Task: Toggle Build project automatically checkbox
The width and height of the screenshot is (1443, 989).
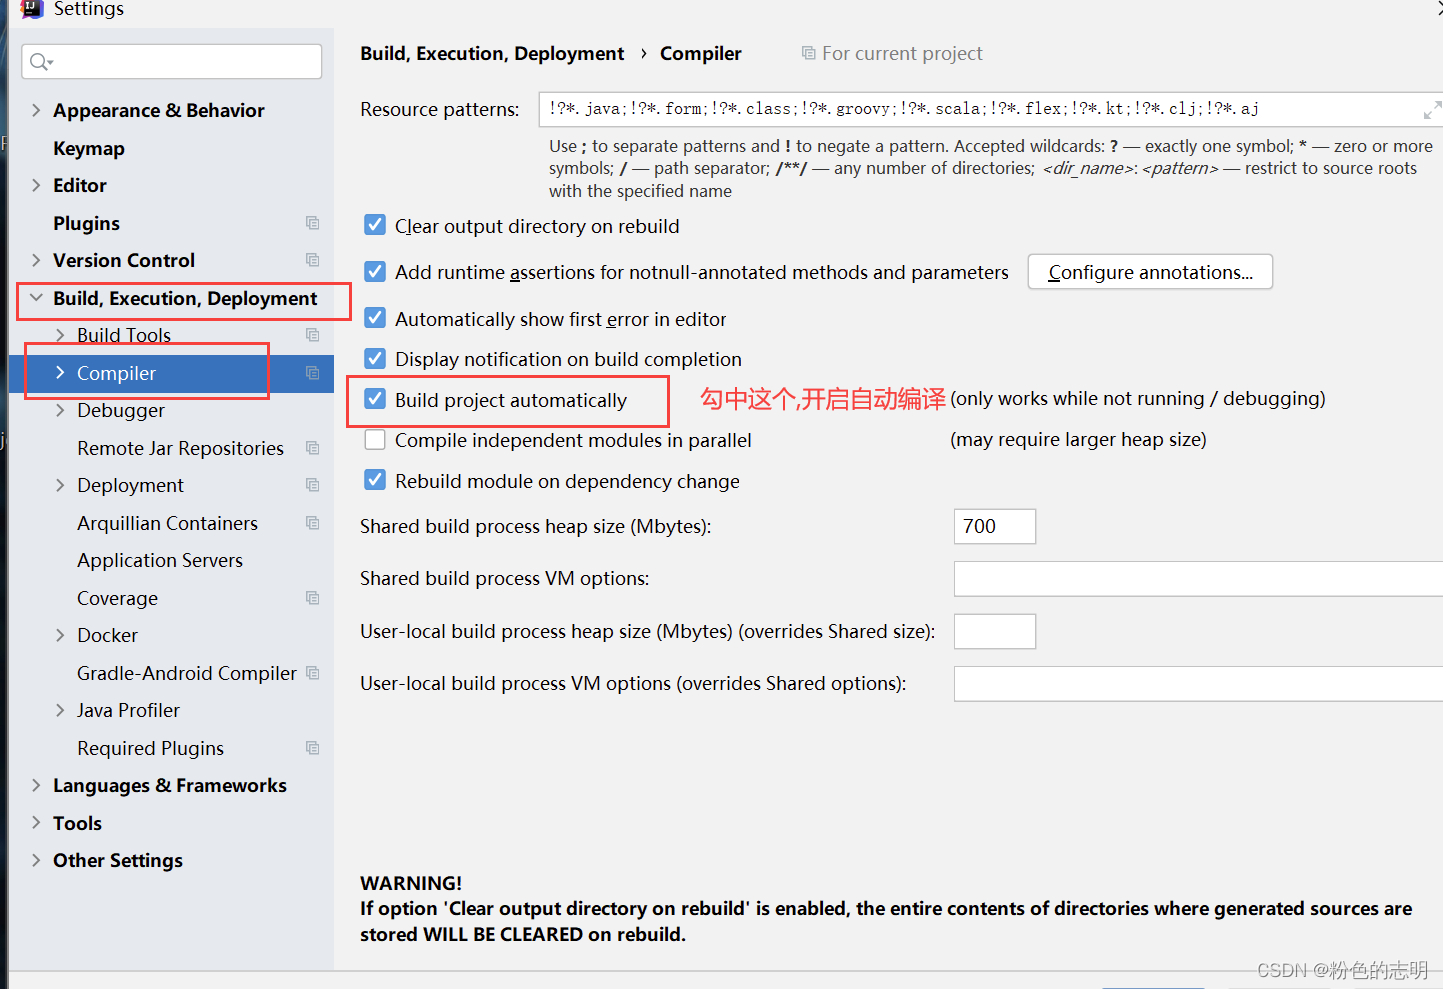Action: pos(375,399)
